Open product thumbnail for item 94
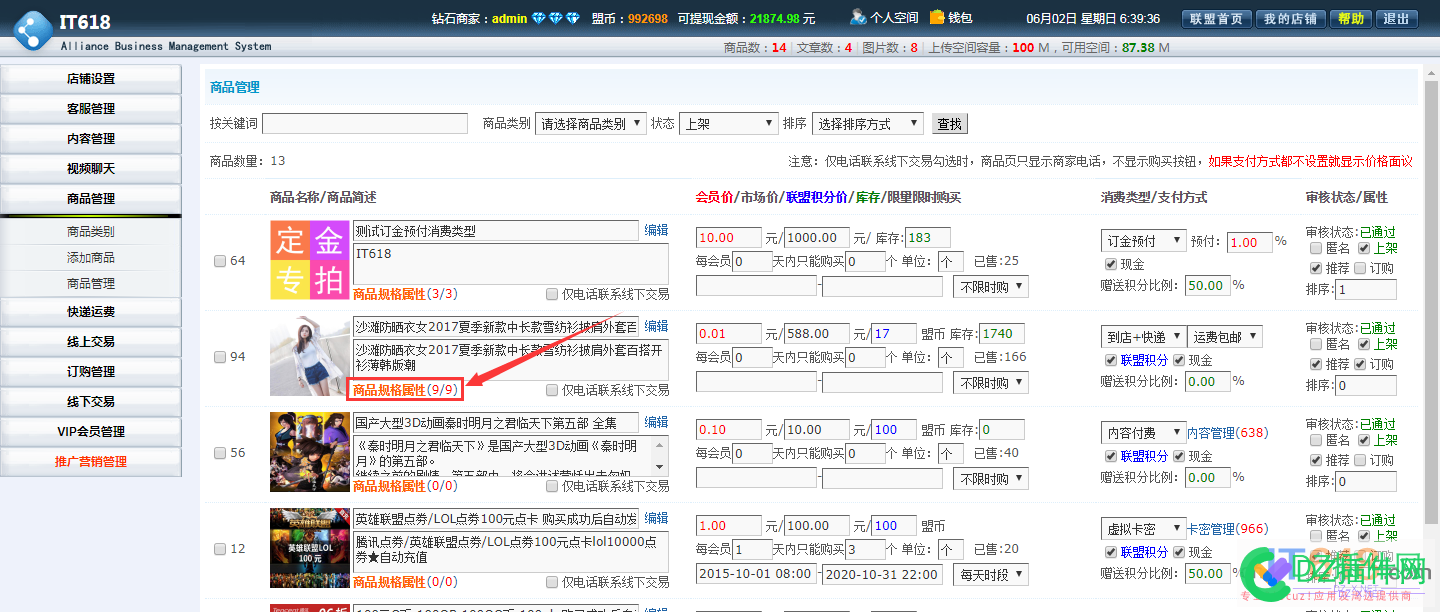The image size is (1440, 612). tap(309, 356)
